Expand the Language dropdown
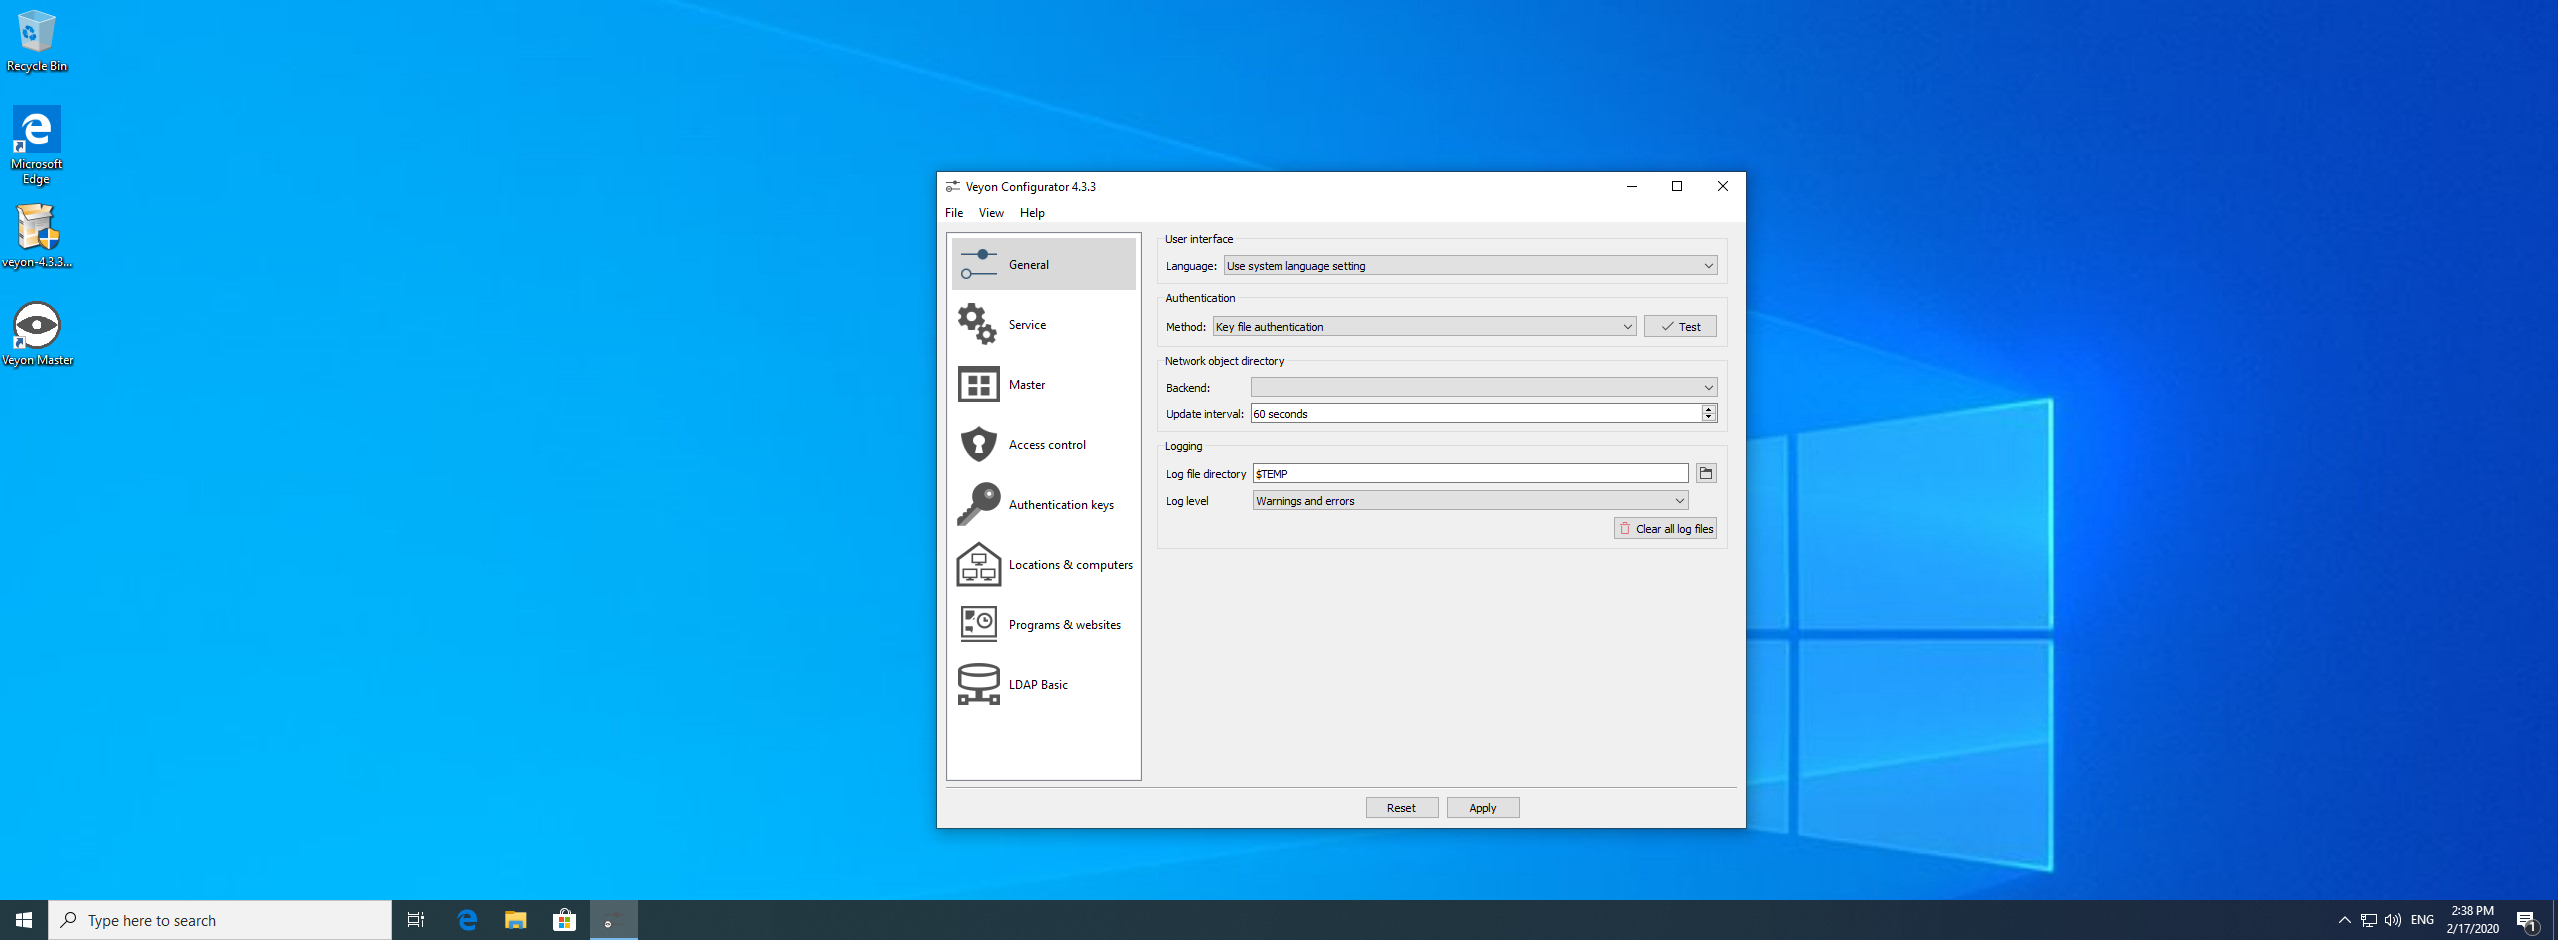Viewport: 2558px width, 940px height. point(1471,265)
